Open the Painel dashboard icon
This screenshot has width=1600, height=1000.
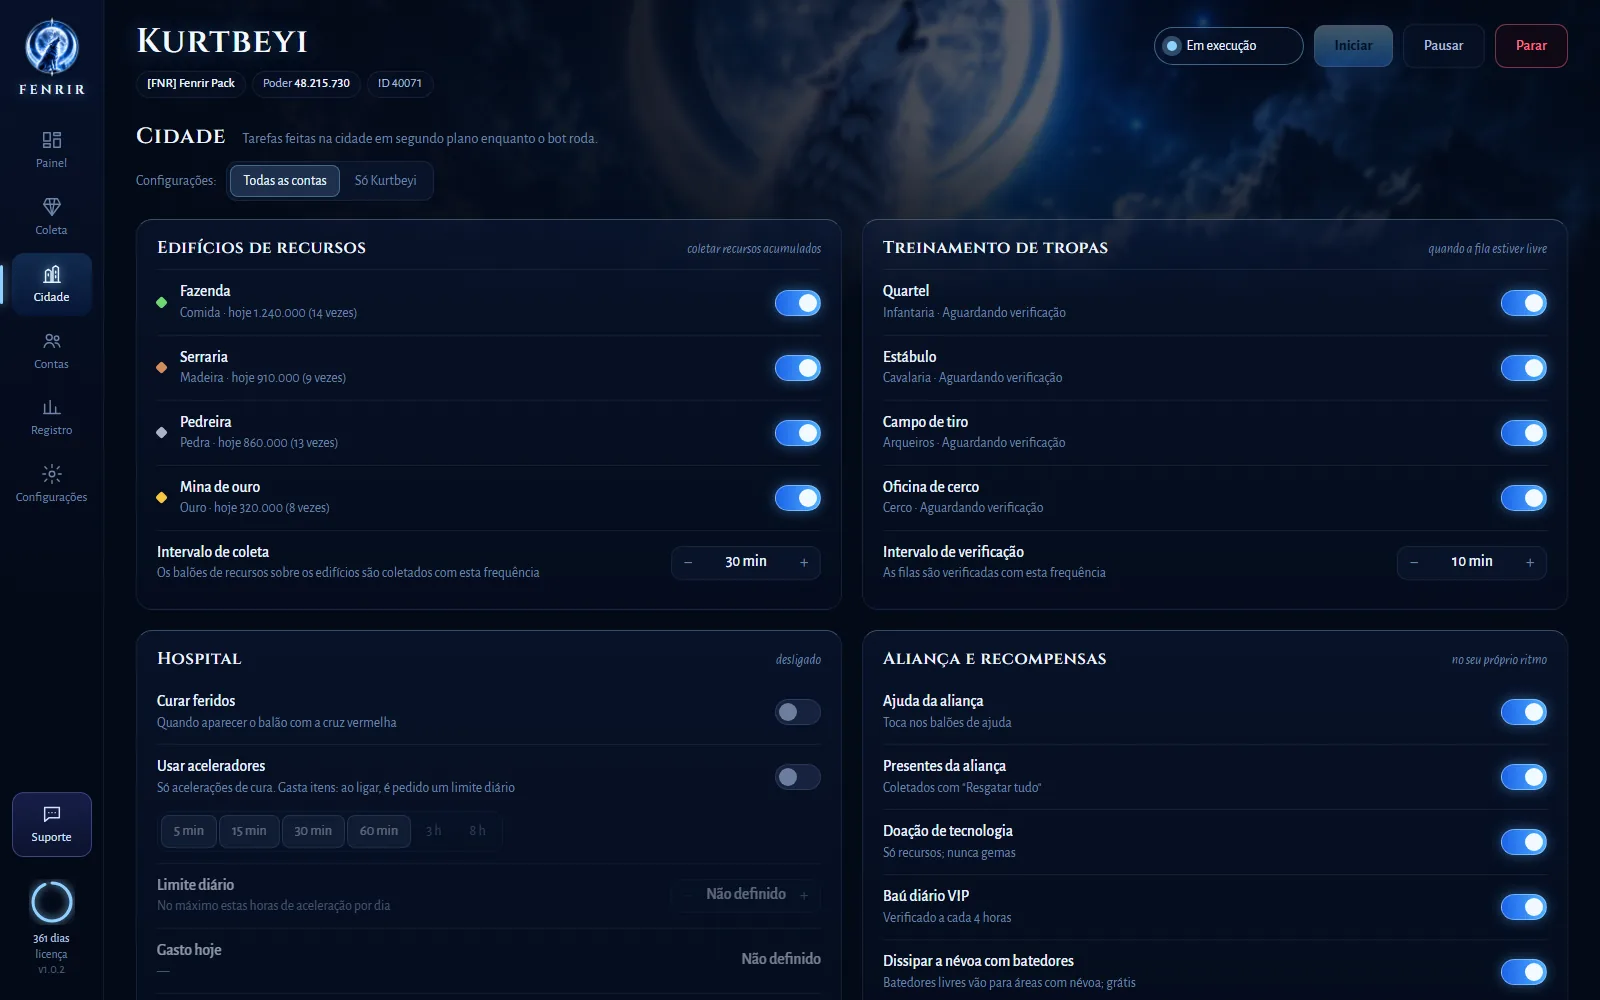tap(52, 140)
